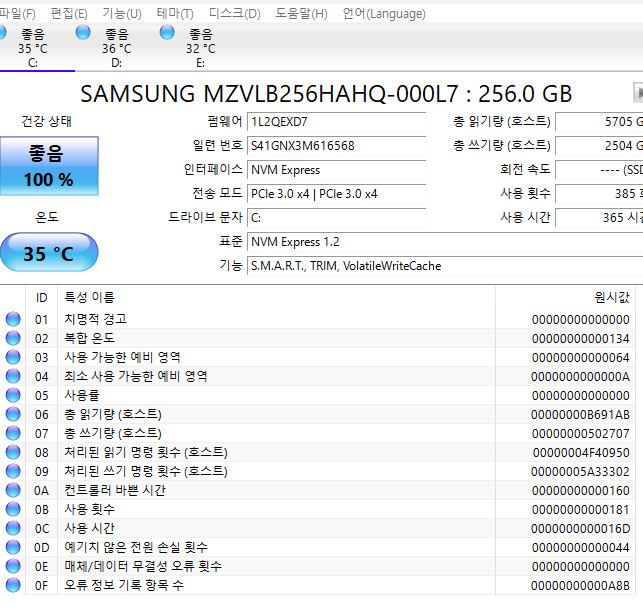Click status orb for 03 사용 가능한 예비 영역
Viewport: 643px width, 616px height.
pos(13,357)
